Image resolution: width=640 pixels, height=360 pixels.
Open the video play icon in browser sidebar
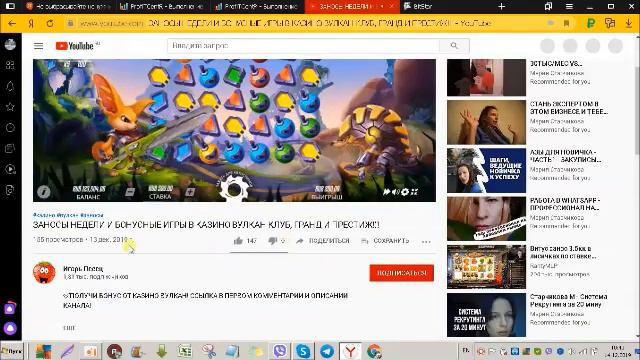[10, 169]
